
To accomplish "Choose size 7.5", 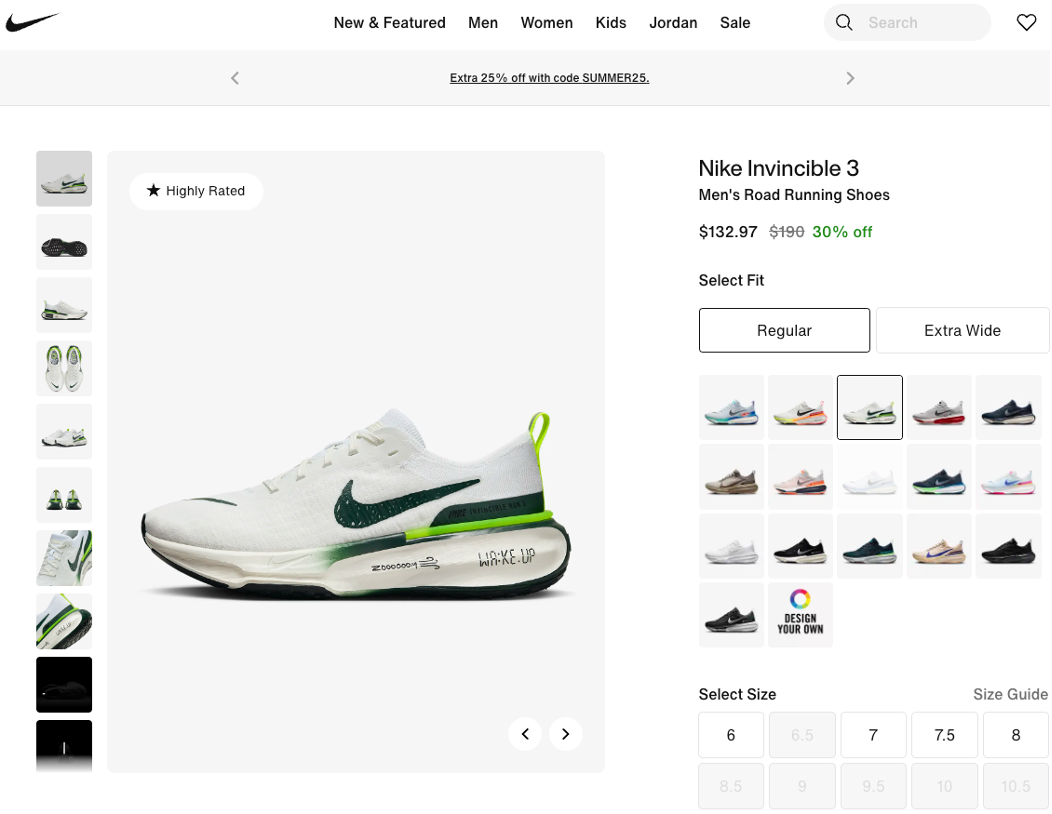I will coord(945,735).
